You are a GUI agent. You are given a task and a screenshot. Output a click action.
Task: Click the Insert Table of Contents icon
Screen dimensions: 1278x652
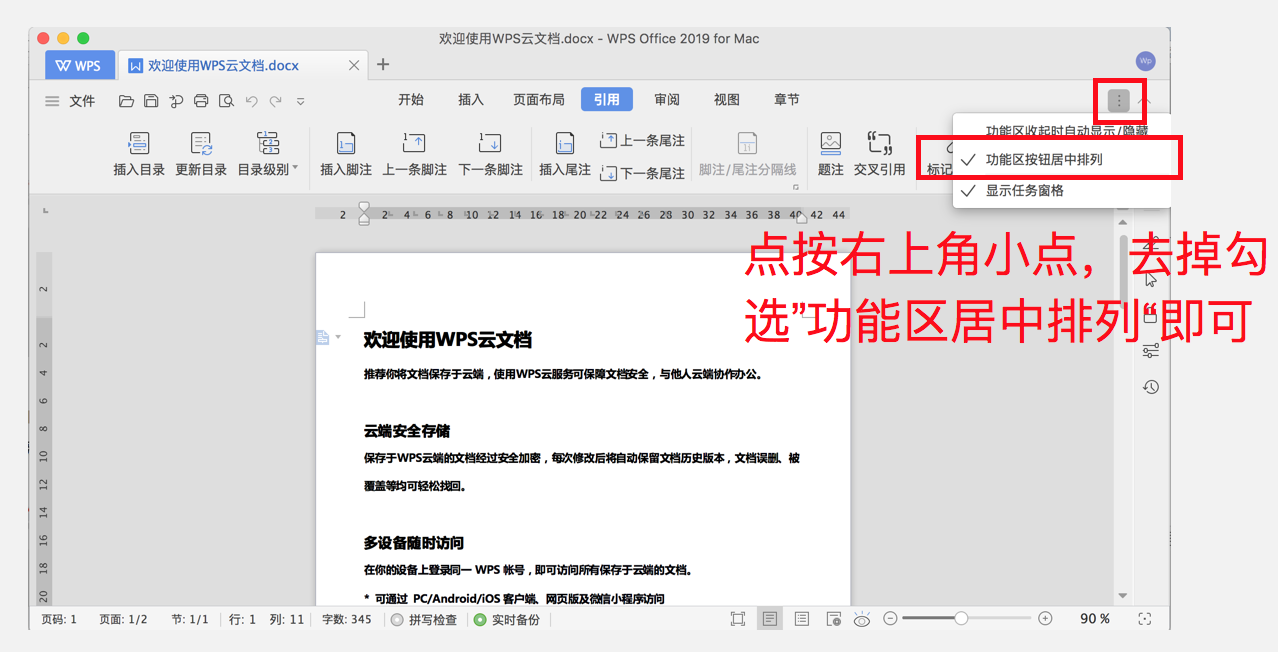tap(139, 144)
